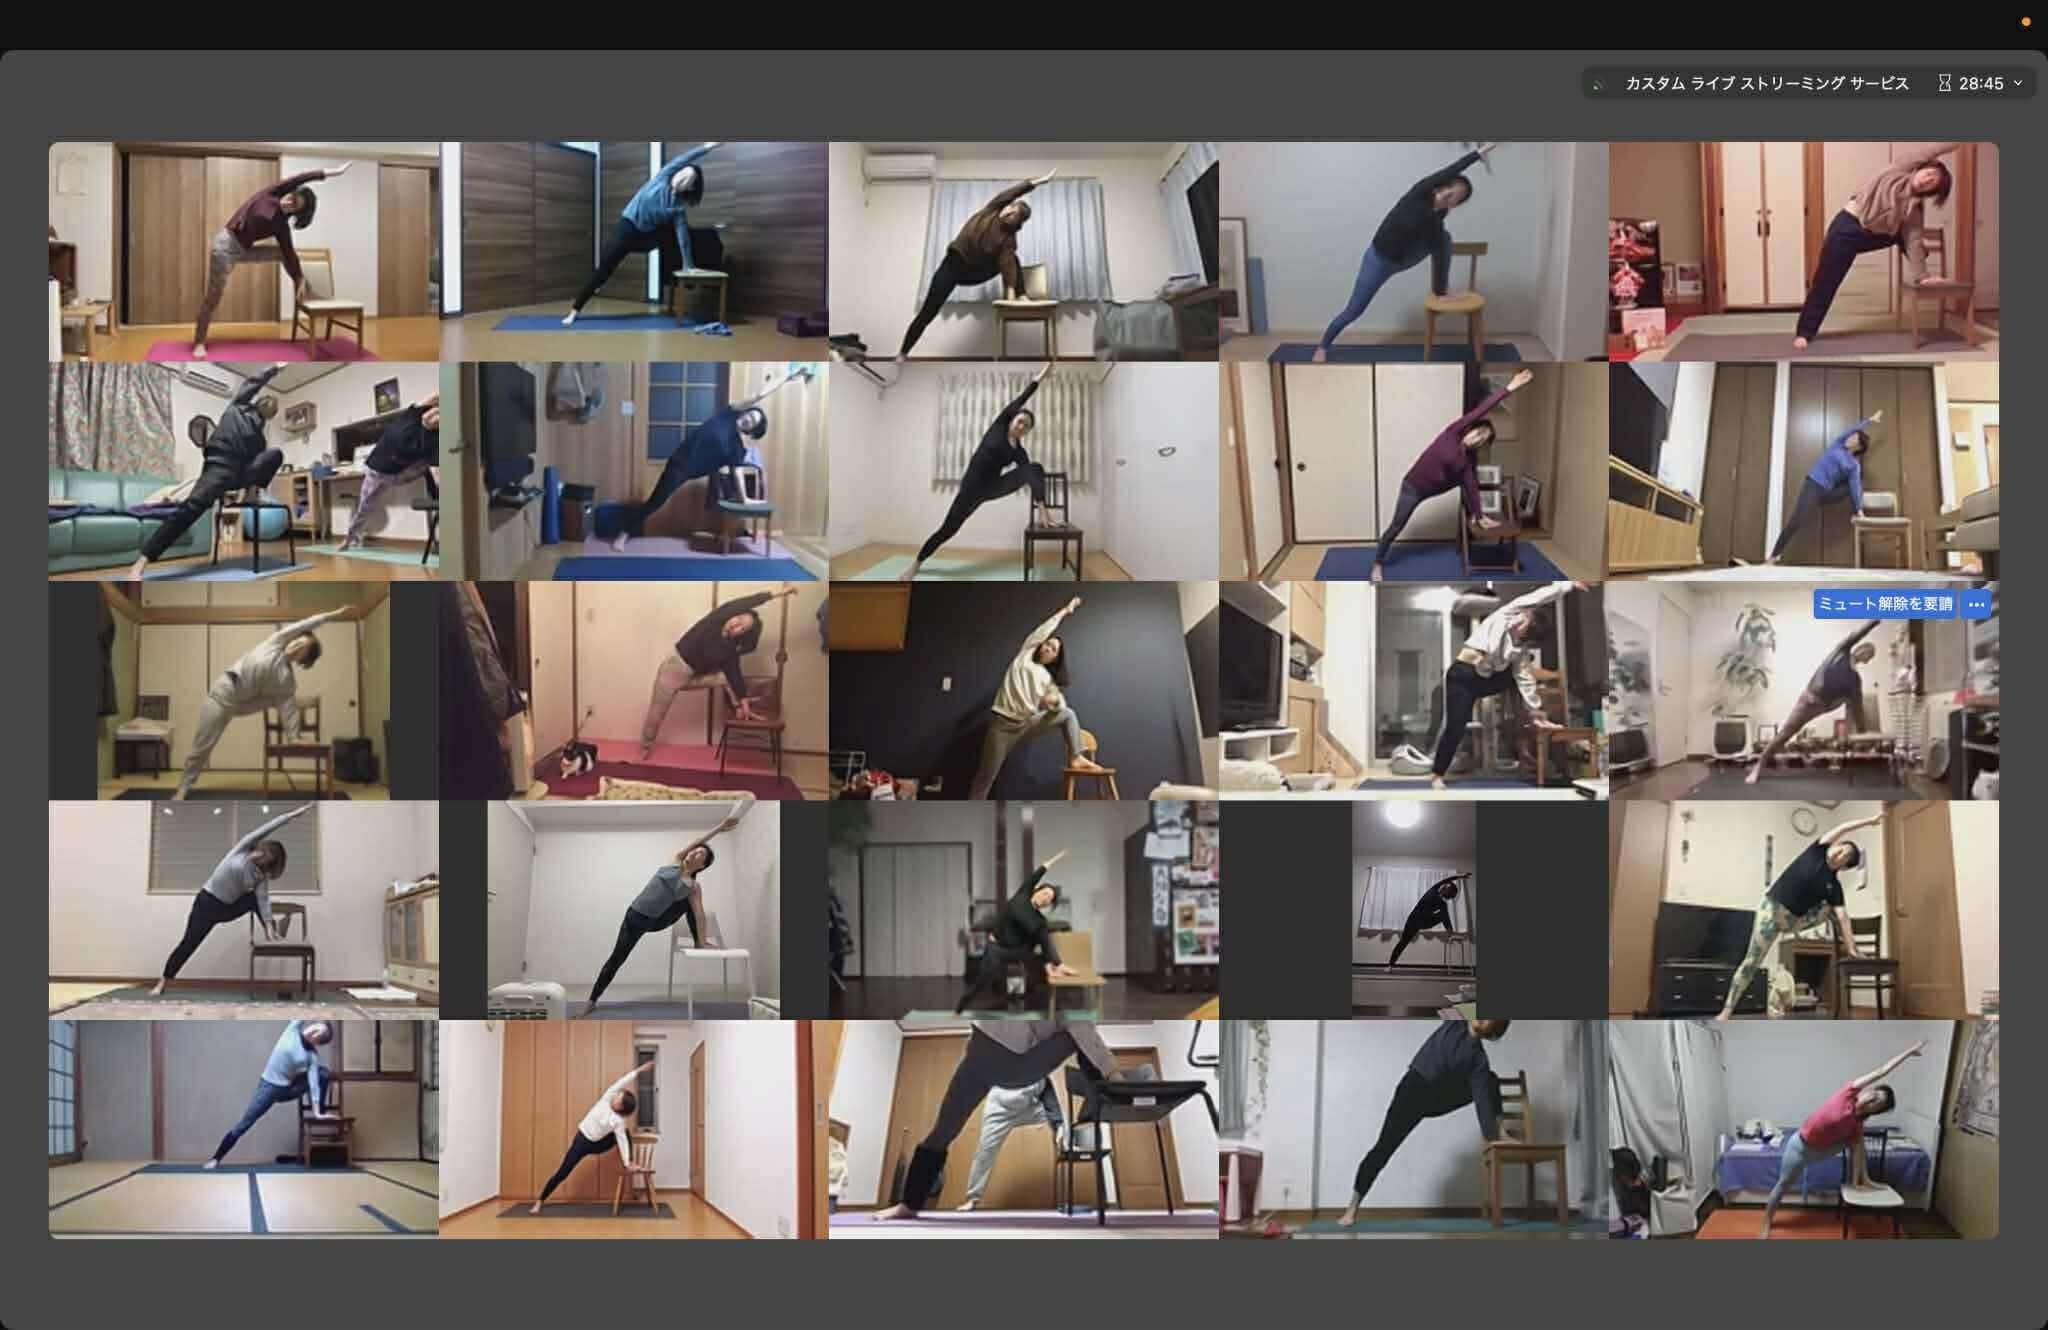Select the video of the tatami room with blue borders
The image size is (2048, 1330).
tap(243, 1130)
